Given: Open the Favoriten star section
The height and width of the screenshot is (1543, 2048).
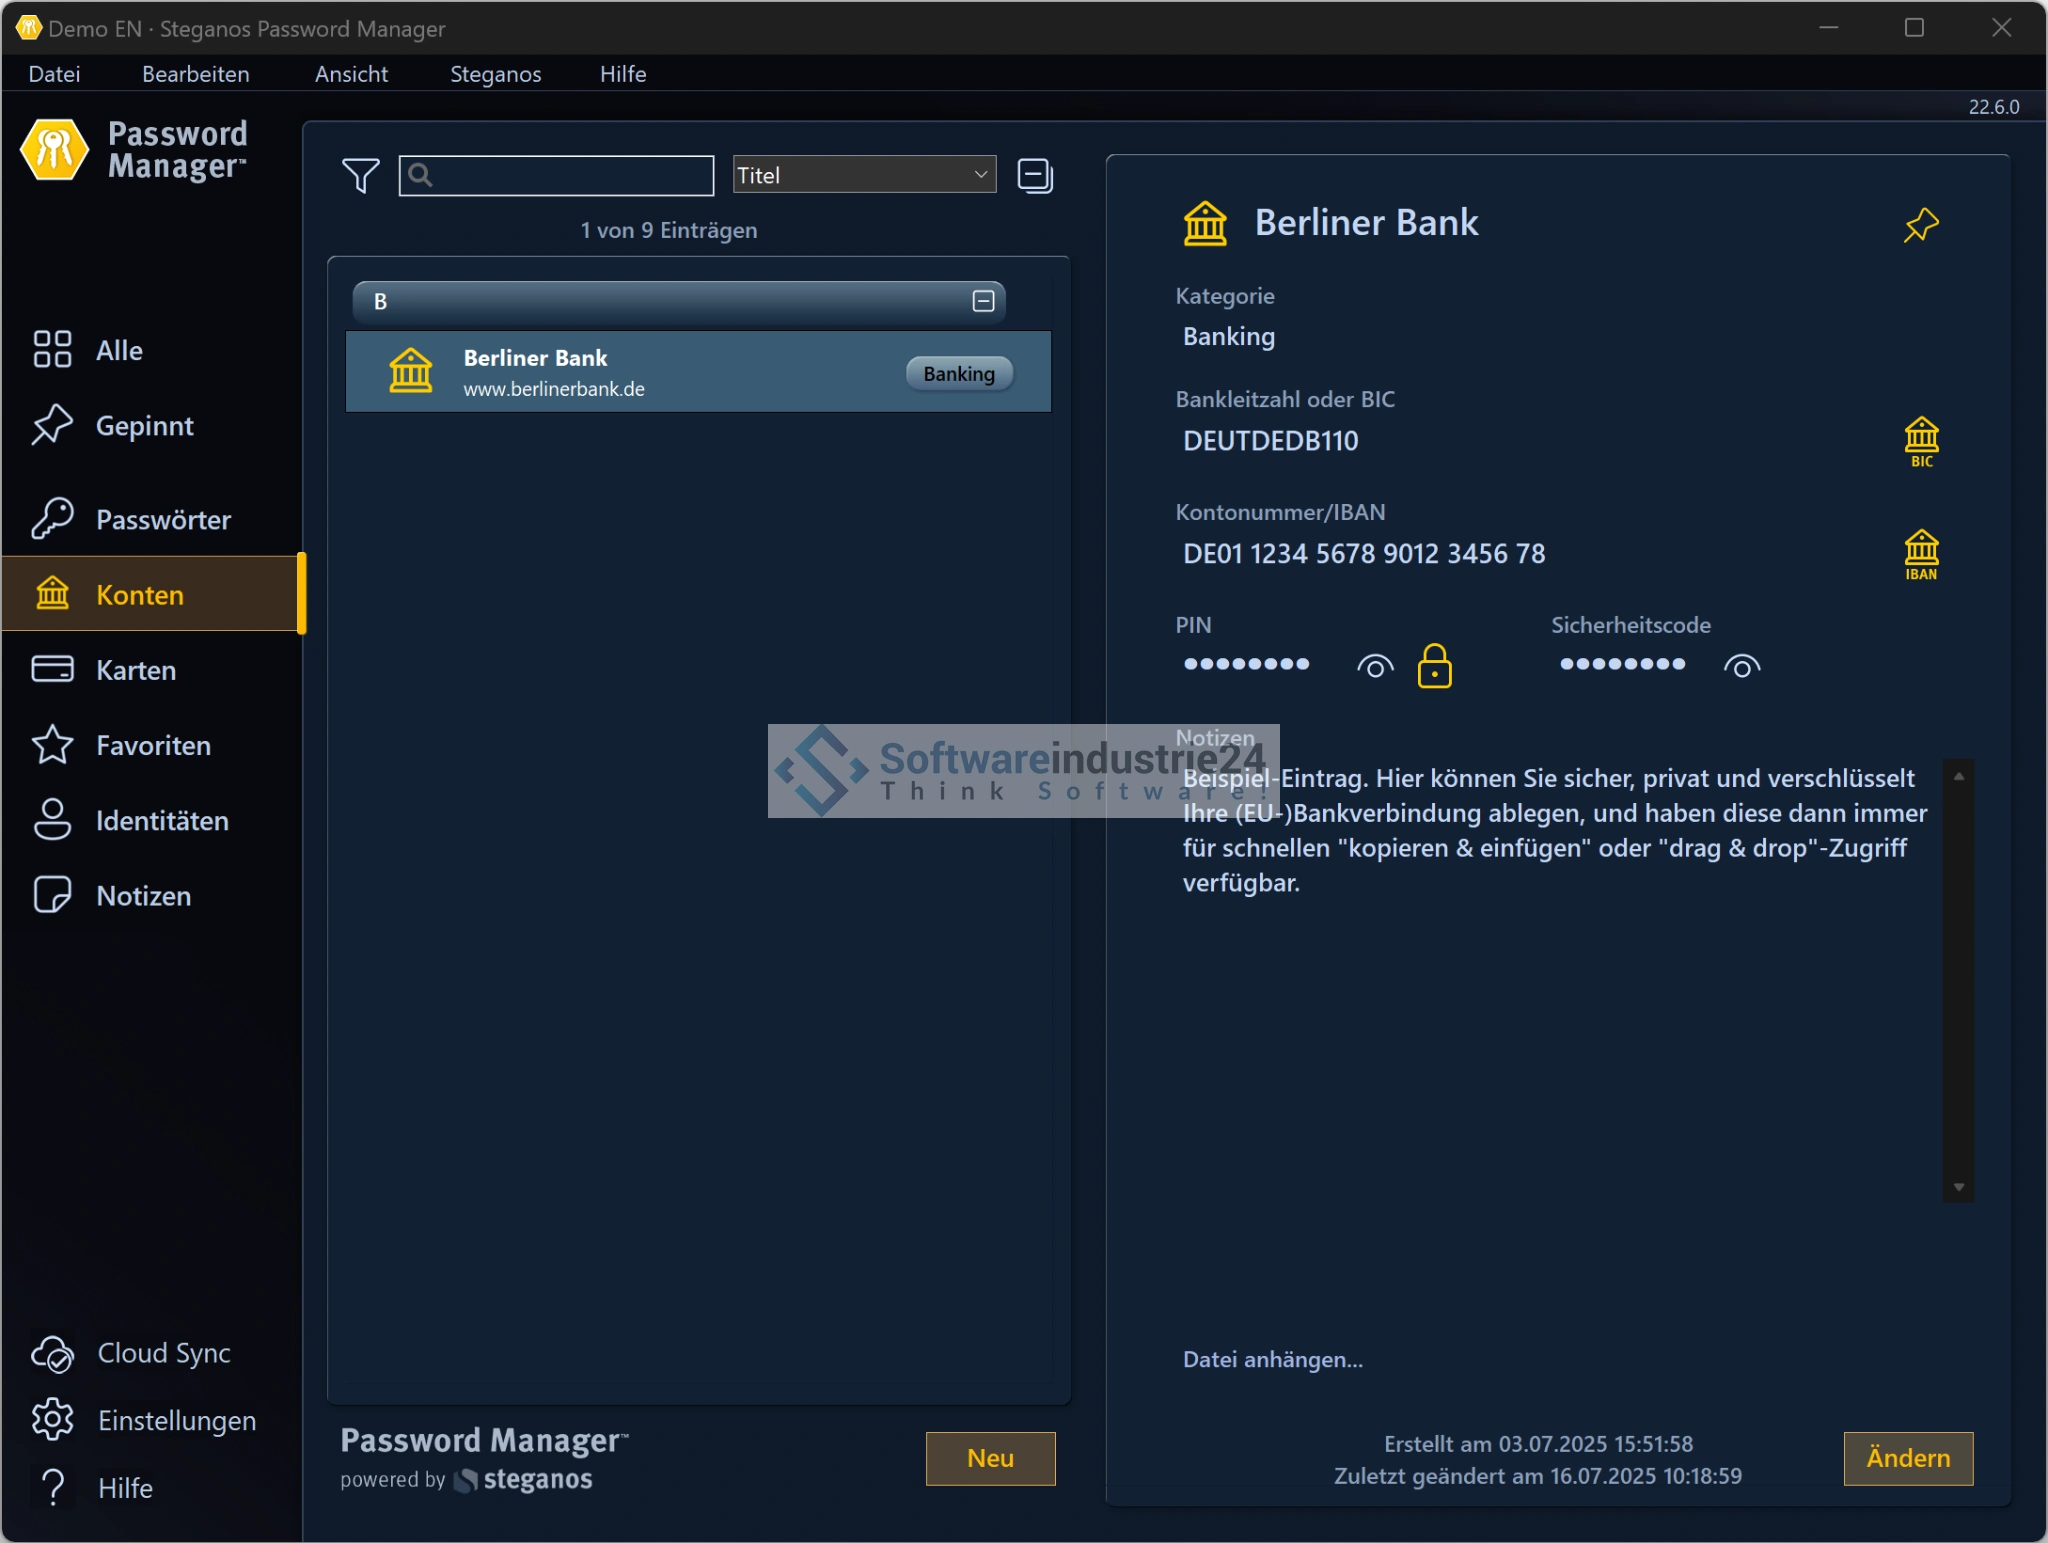Looking at the screenshot, I should tap(152, 746).
